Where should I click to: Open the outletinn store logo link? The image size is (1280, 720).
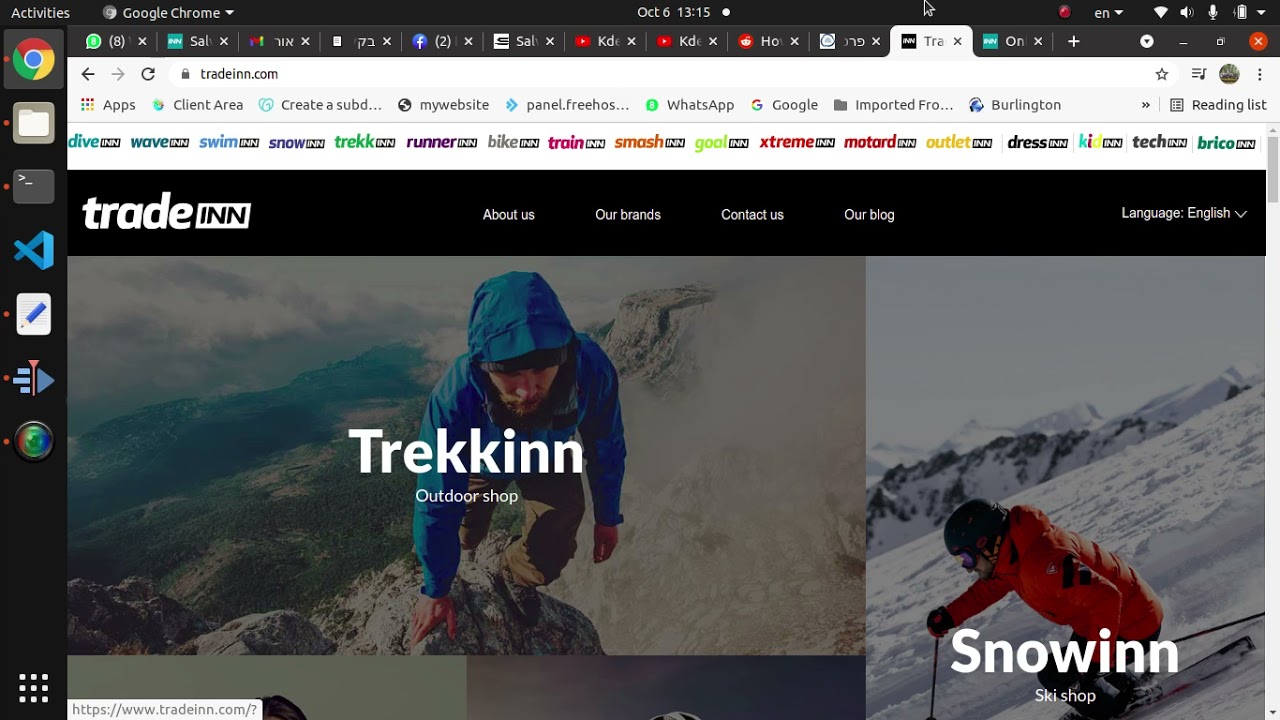click(959, 143)
